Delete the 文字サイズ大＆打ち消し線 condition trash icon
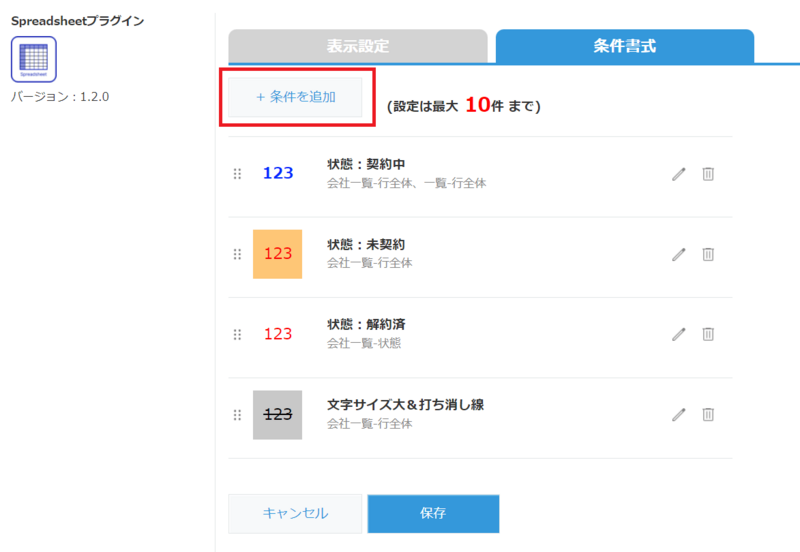This screenshot has height=552, width=800. [708, 414]
